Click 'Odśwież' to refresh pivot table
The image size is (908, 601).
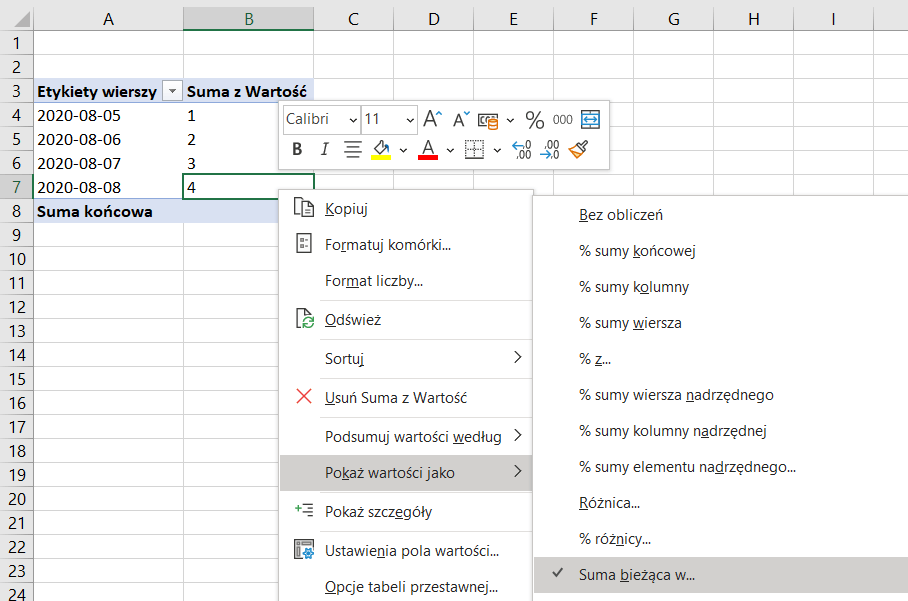pyautogui.click(x=352, y=320)
